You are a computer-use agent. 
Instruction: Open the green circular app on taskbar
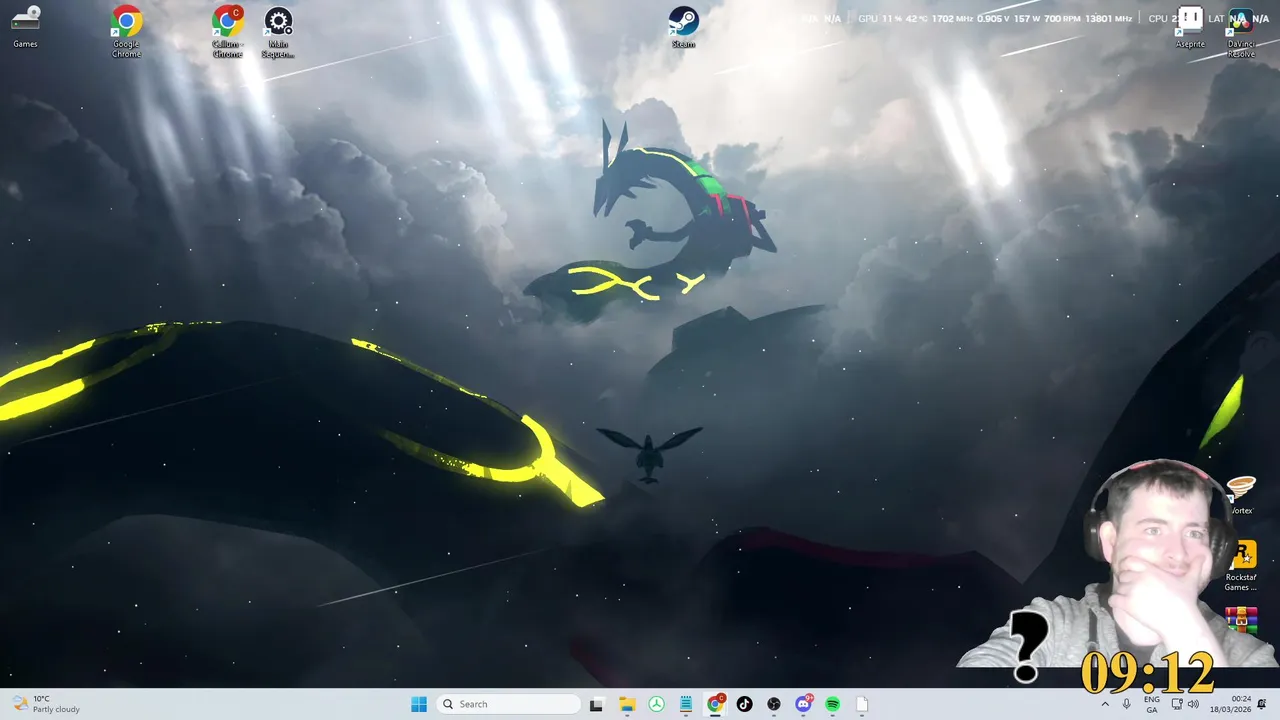pyautogui.click(x=656, y=704)
